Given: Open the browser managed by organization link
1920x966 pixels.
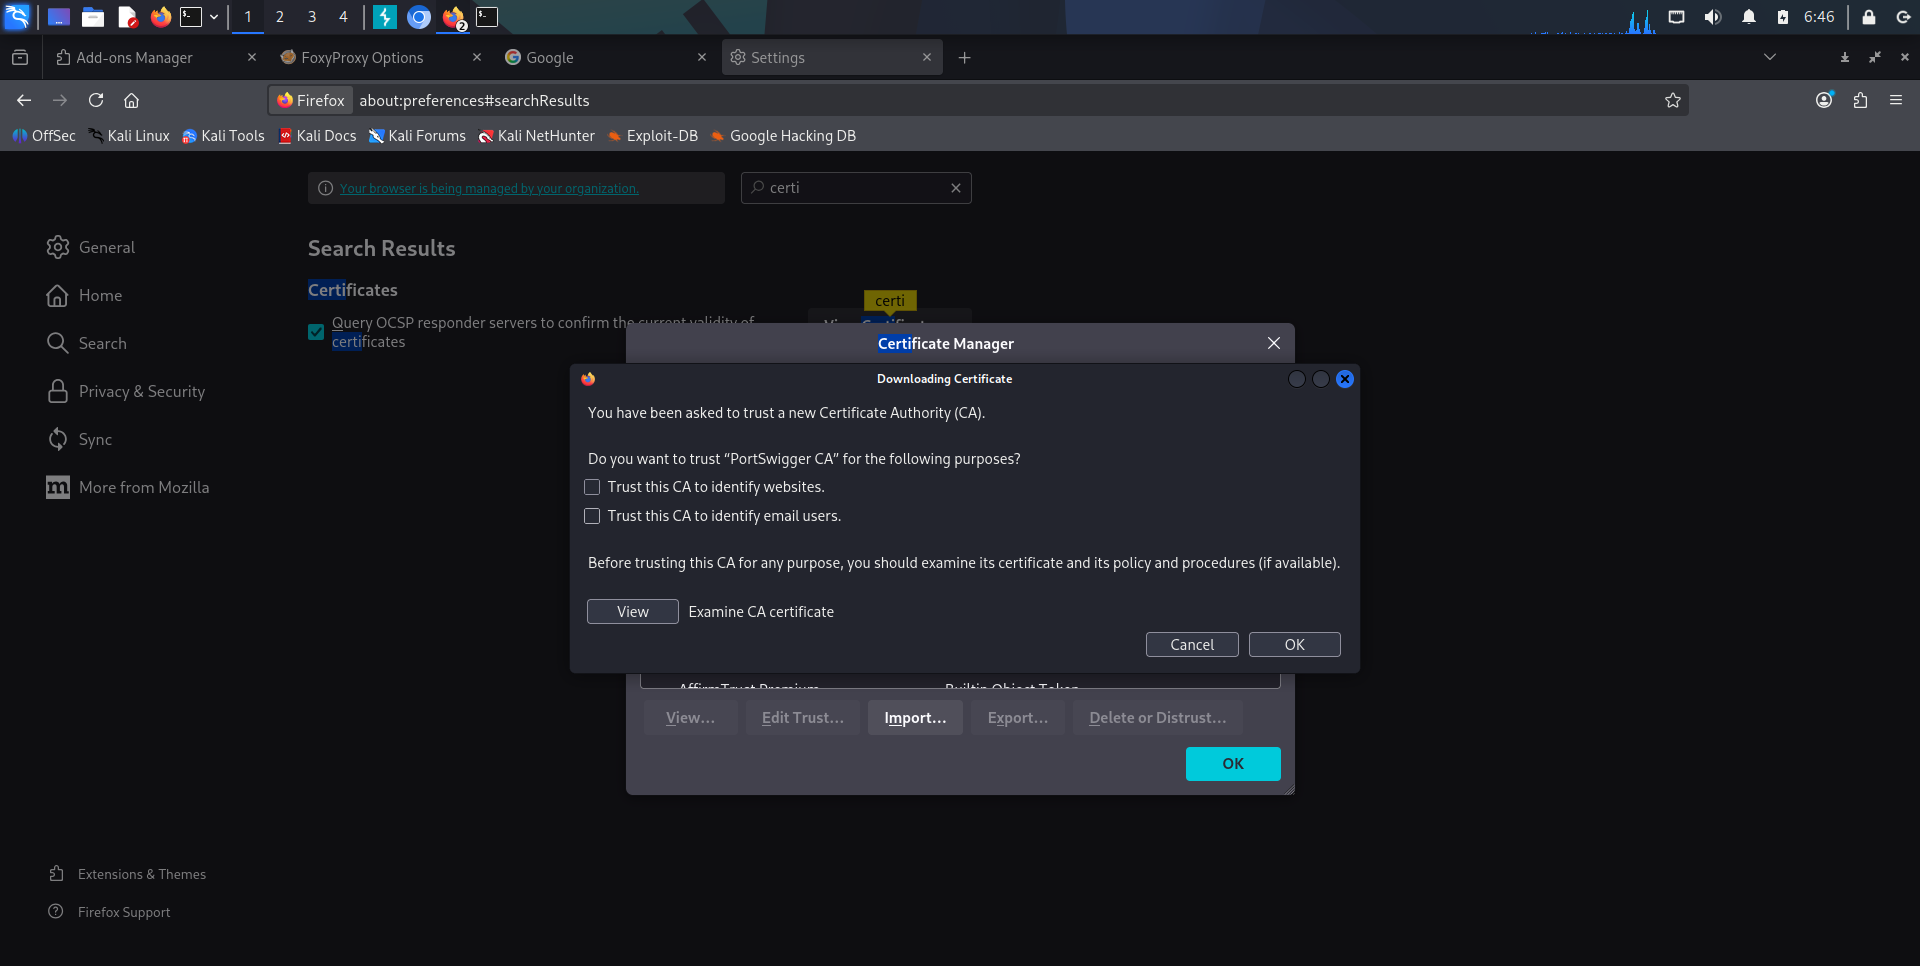Looking at the screenshot, I should [x=489, y=189].
